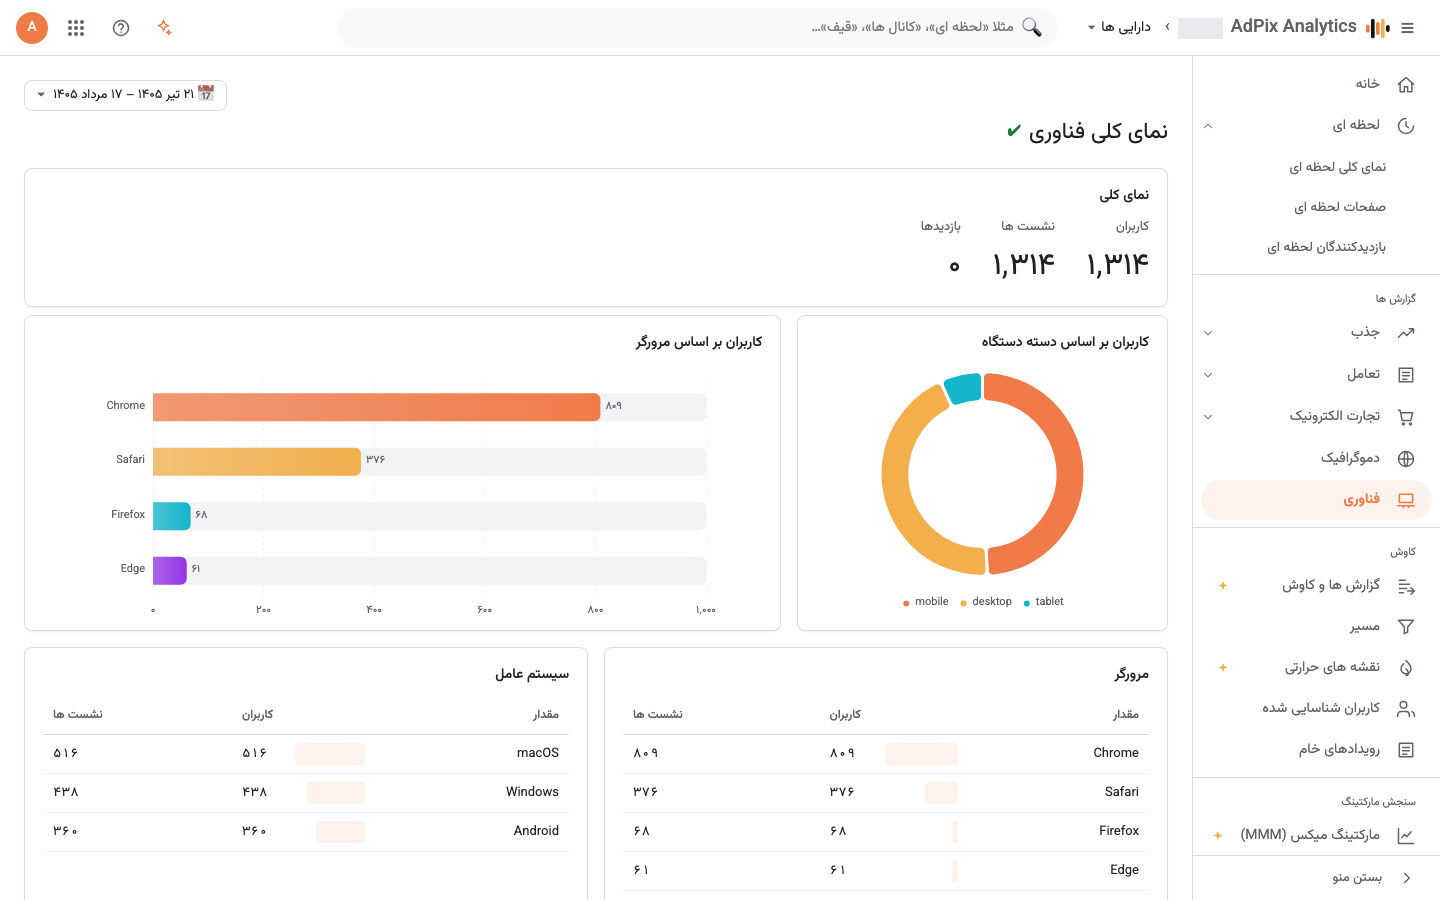Click the funnel icon for مسیر

click(1406, 627)
